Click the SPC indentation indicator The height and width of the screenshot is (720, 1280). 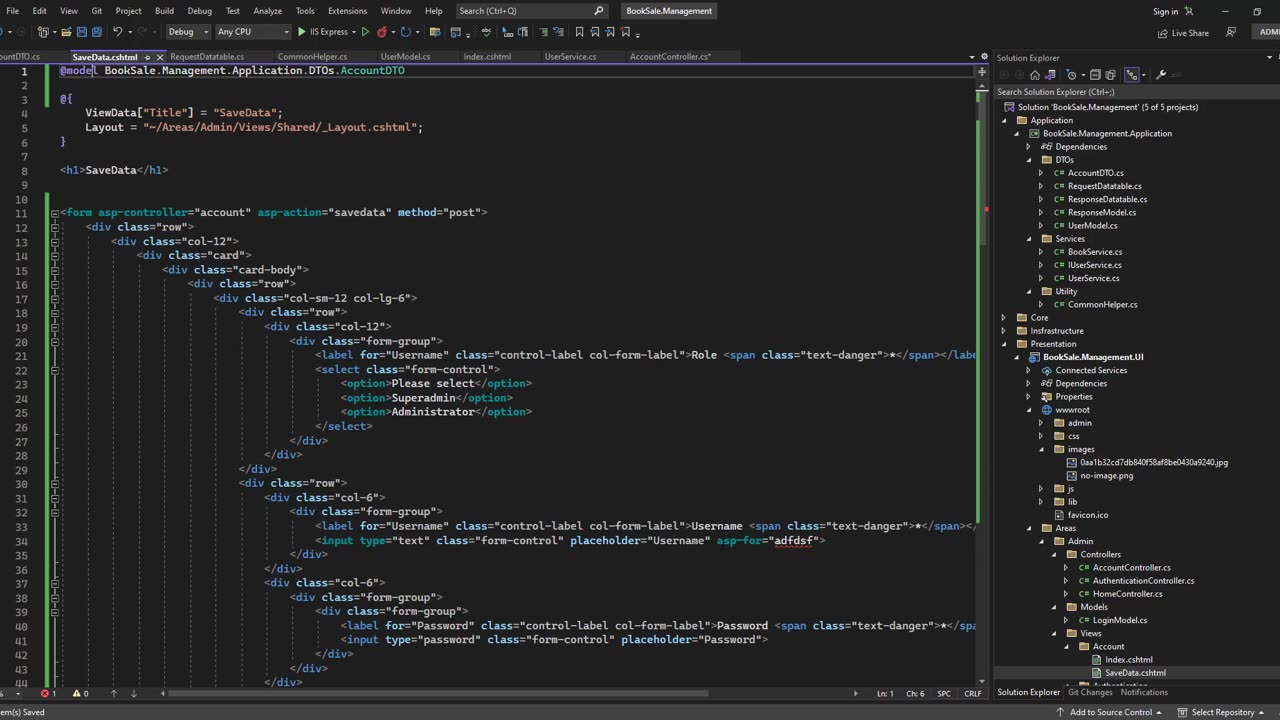943,693
